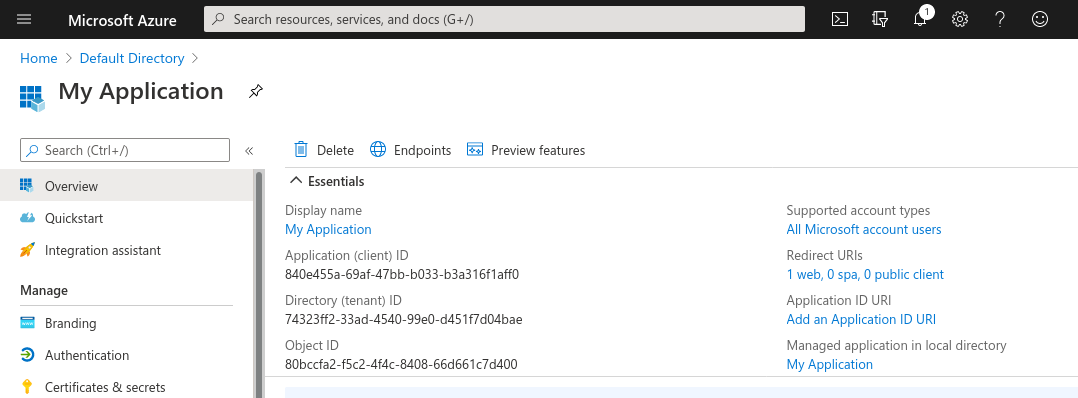Focus the sidebar Search (Ctrl+/) field
The width and height of the screenshot is (1078, 398).
point(125,150)
